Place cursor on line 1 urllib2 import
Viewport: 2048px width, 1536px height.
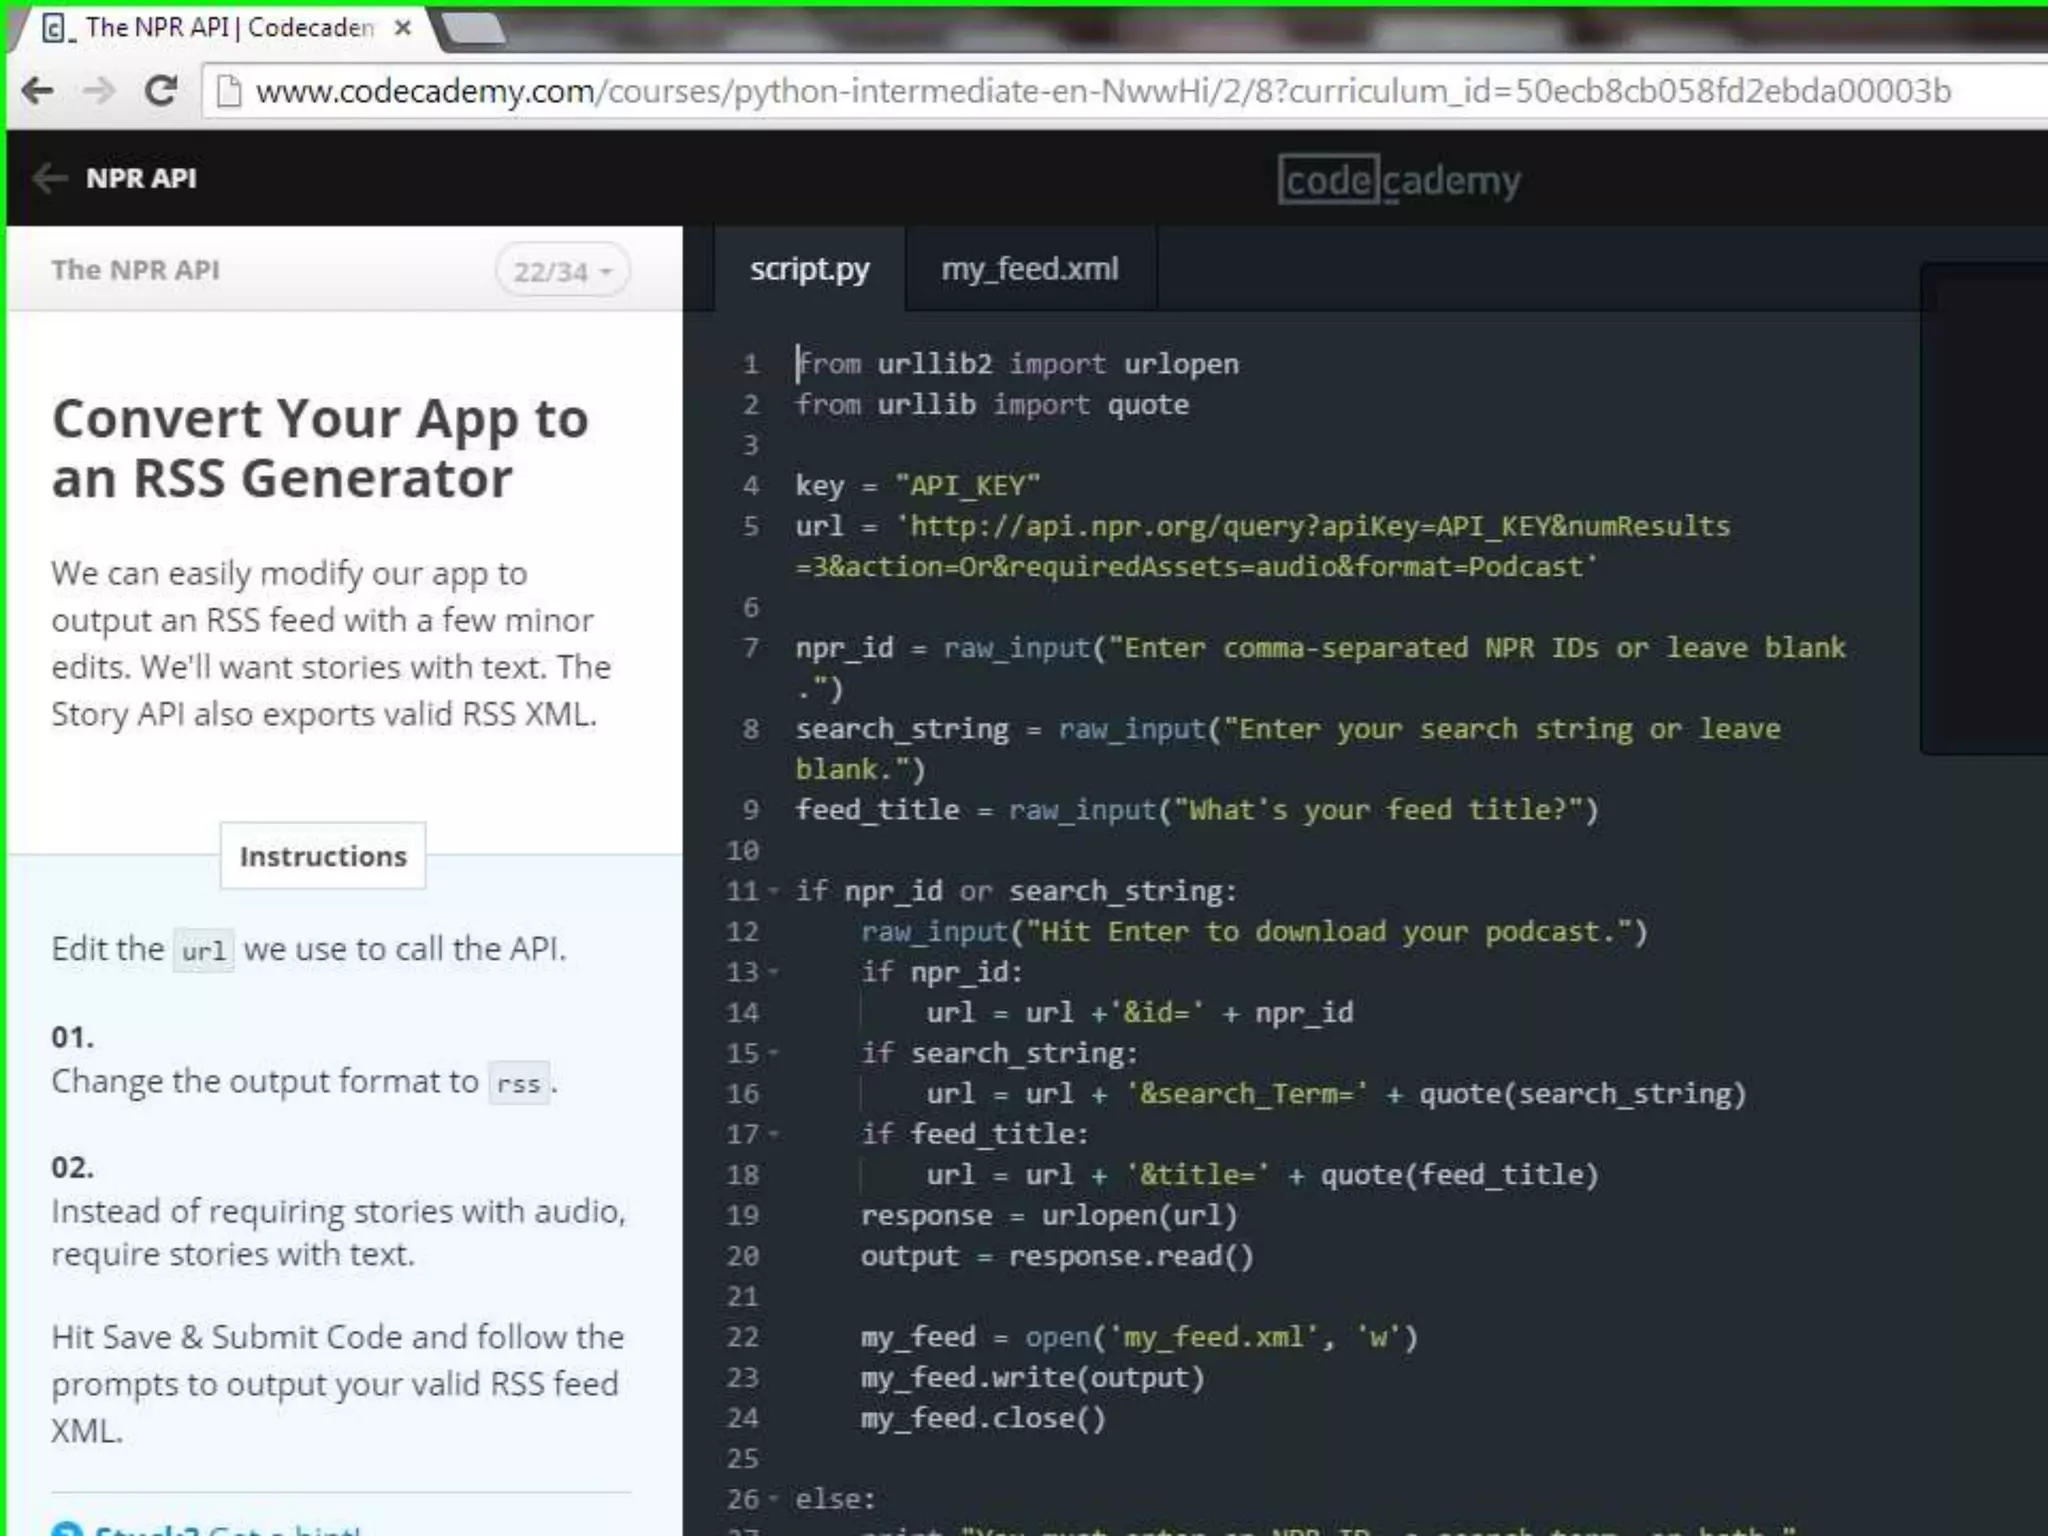point(1017,364)
